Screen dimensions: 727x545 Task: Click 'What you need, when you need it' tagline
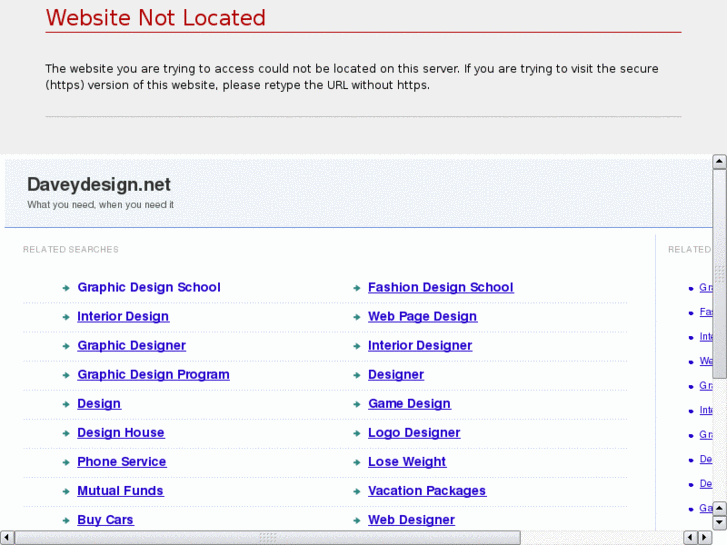(100, 205)
